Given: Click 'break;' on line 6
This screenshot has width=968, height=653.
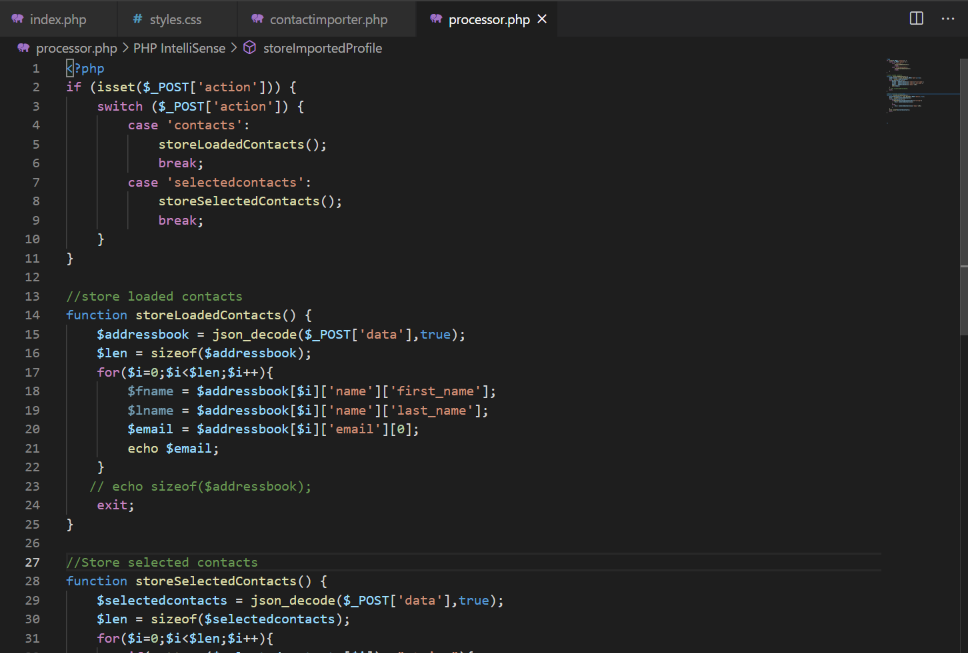Looking at the screenshot, I should coord(181,163).
